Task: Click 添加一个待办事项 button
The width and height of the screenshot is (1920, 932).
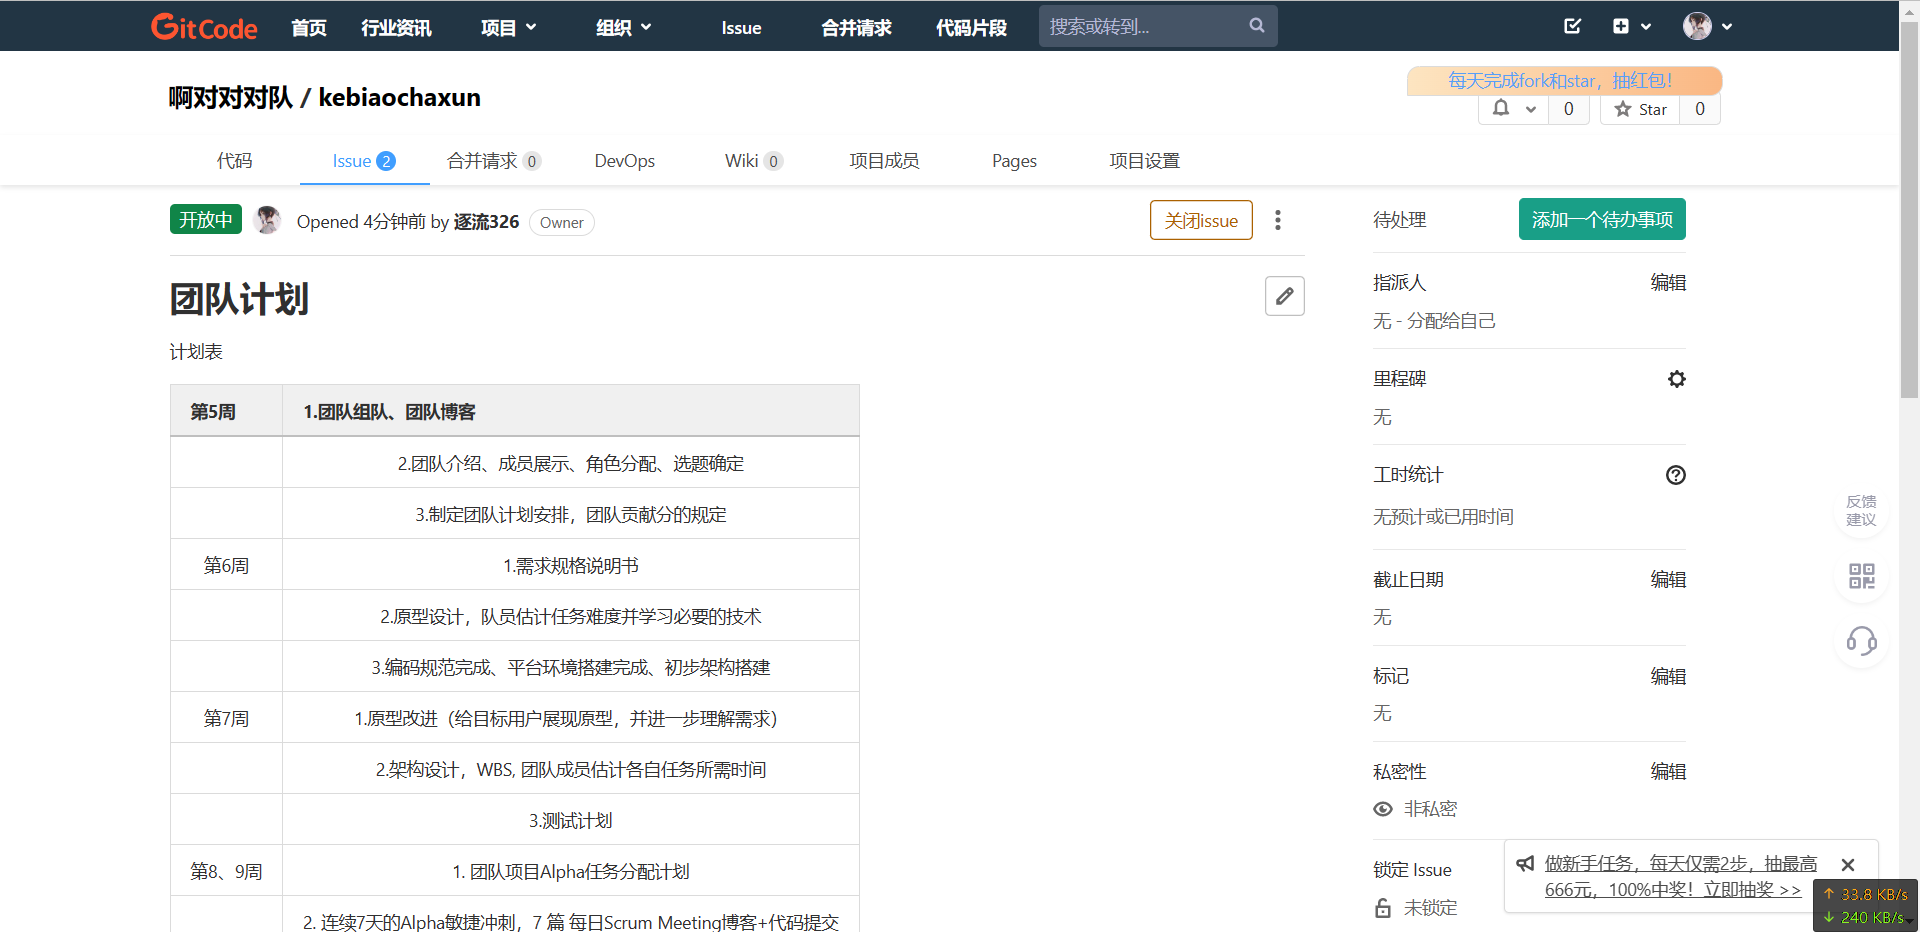Action: 1602,219
